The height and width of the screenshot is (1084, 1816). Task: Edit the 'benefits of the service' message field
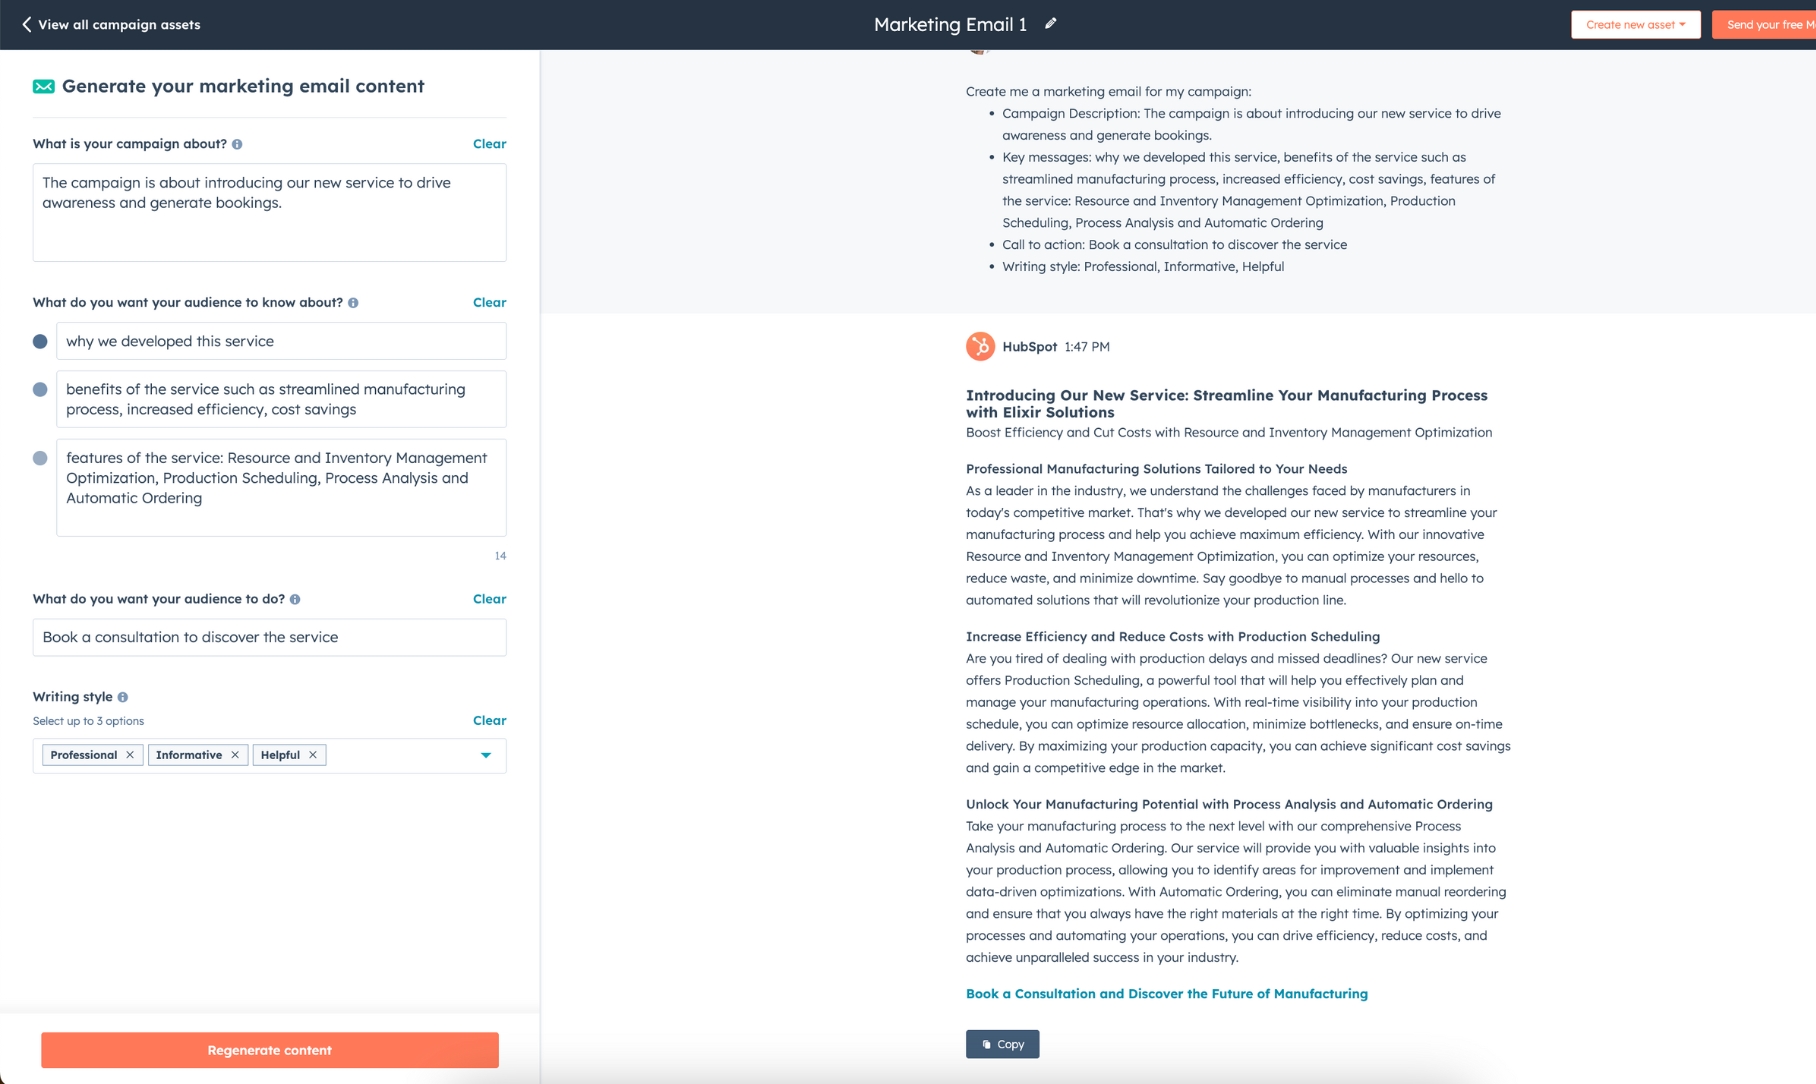coord(281,399)
